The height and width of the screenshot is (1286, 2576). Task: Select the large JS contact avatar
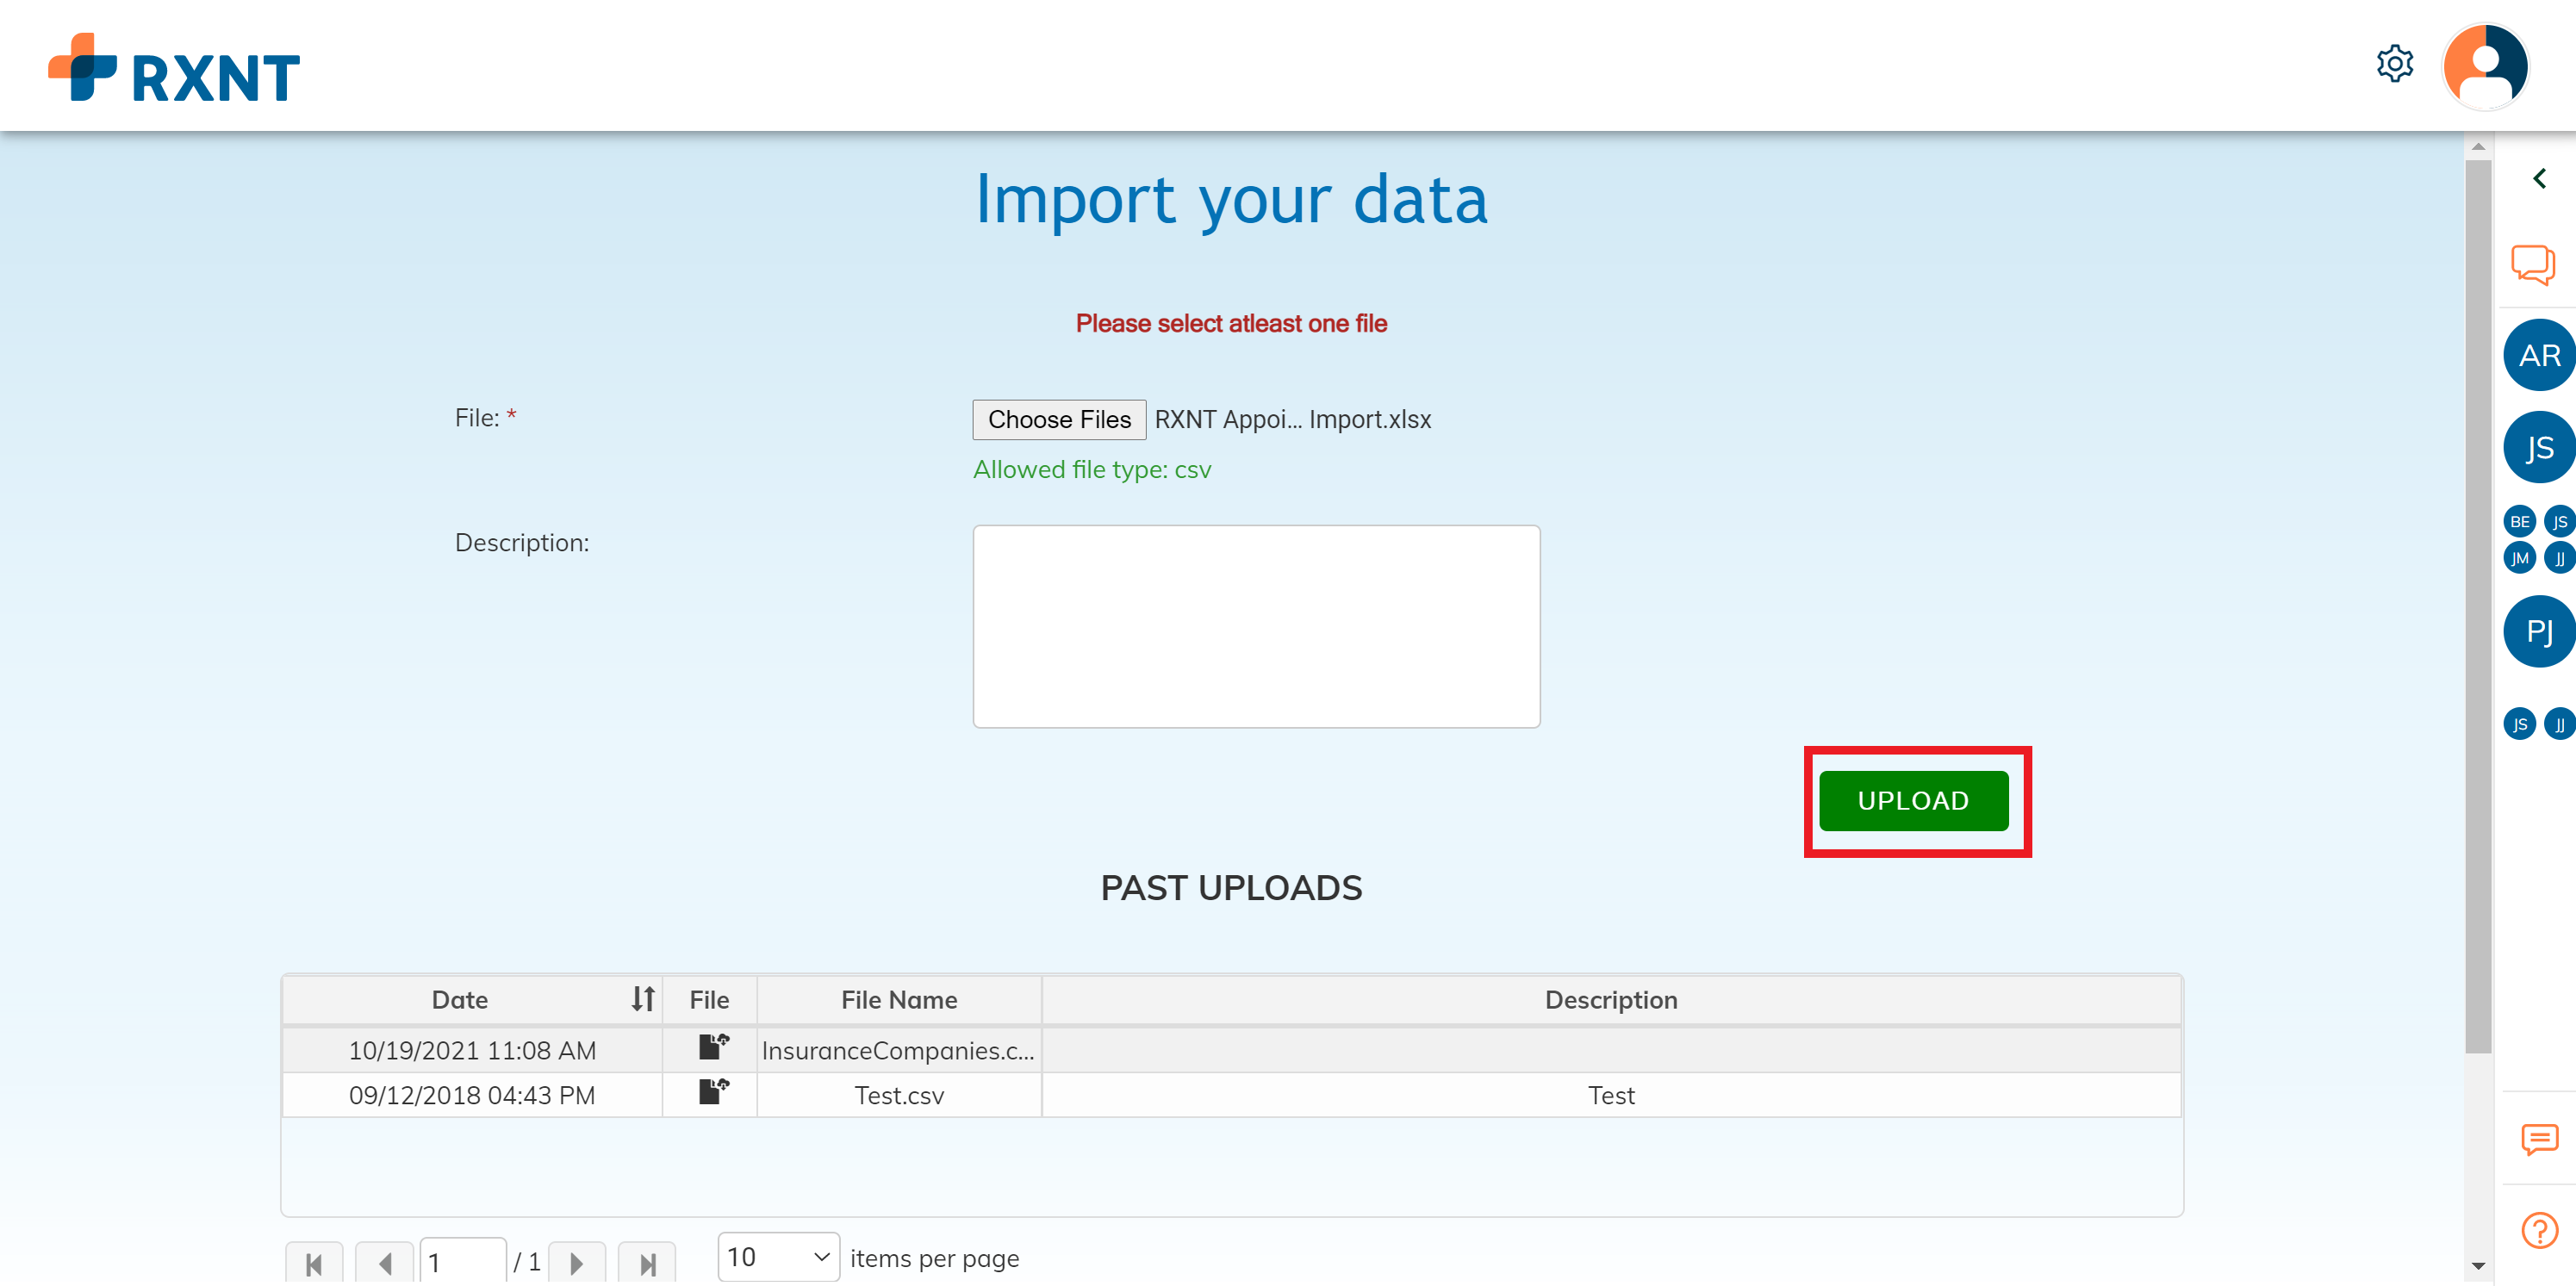(2539, 447)
